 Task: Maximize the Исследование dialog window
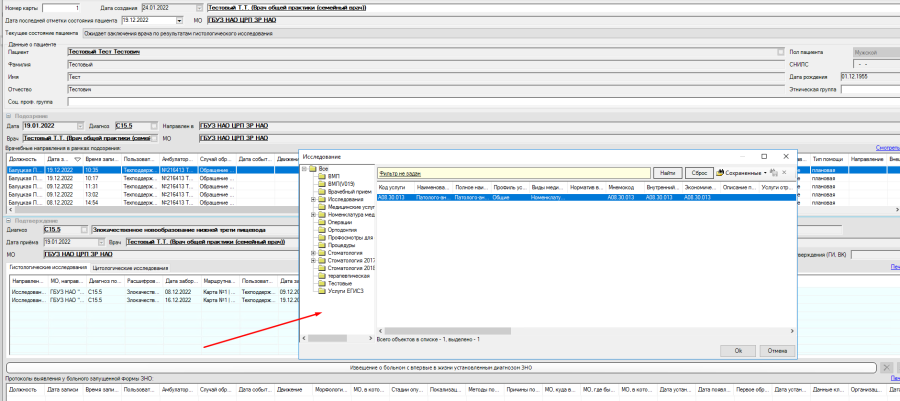coord(764,156)
